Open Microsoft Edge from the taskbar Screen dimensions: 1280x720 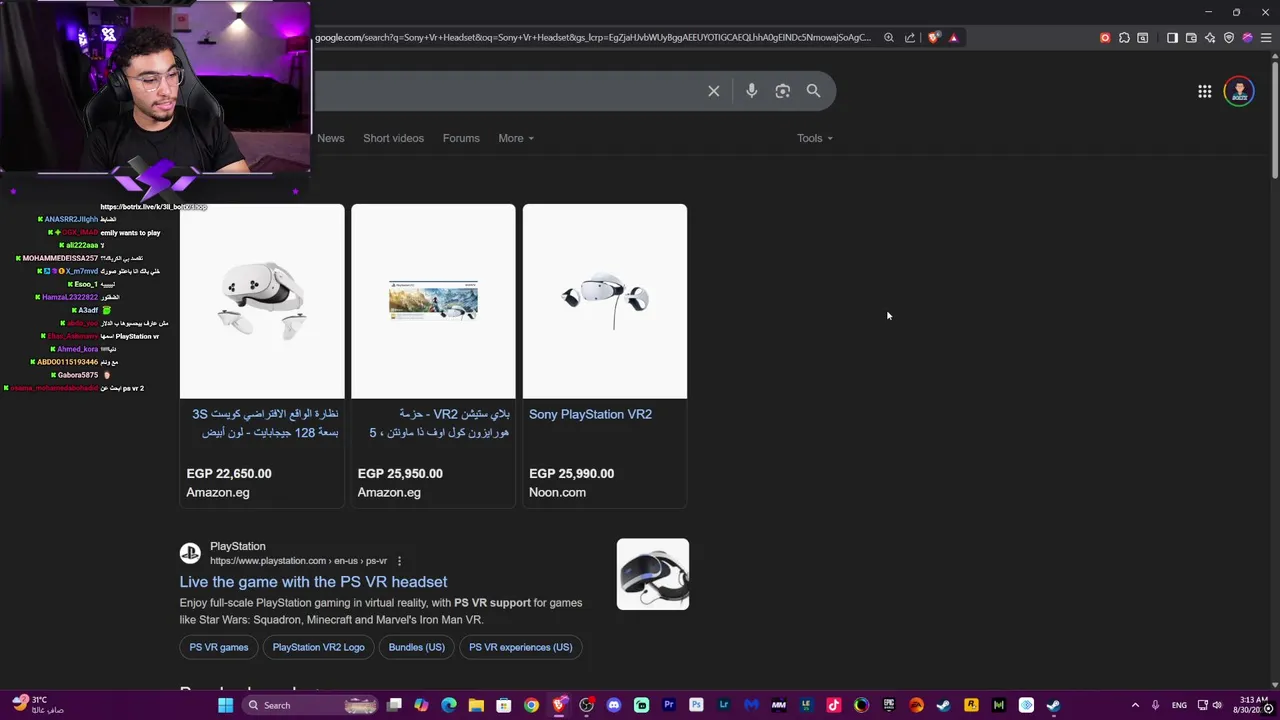tap(449, 705)
